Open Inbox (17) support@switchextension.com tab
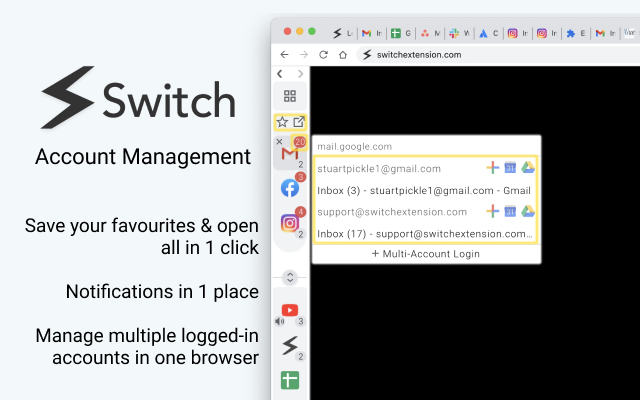The width and height of the screenshot is (640, 400). 424,234
